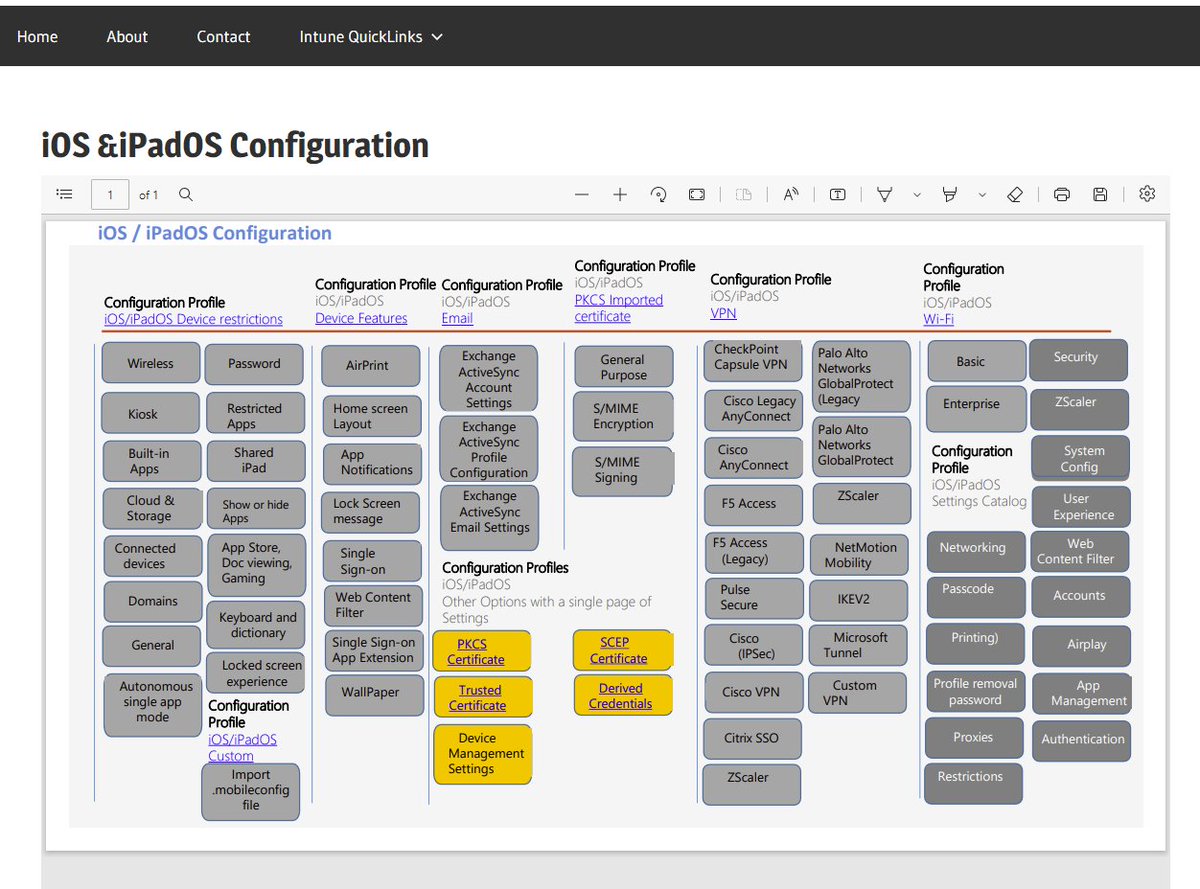
Task: Click the Import .mobileconfig file box
Action: coord(251,791)
